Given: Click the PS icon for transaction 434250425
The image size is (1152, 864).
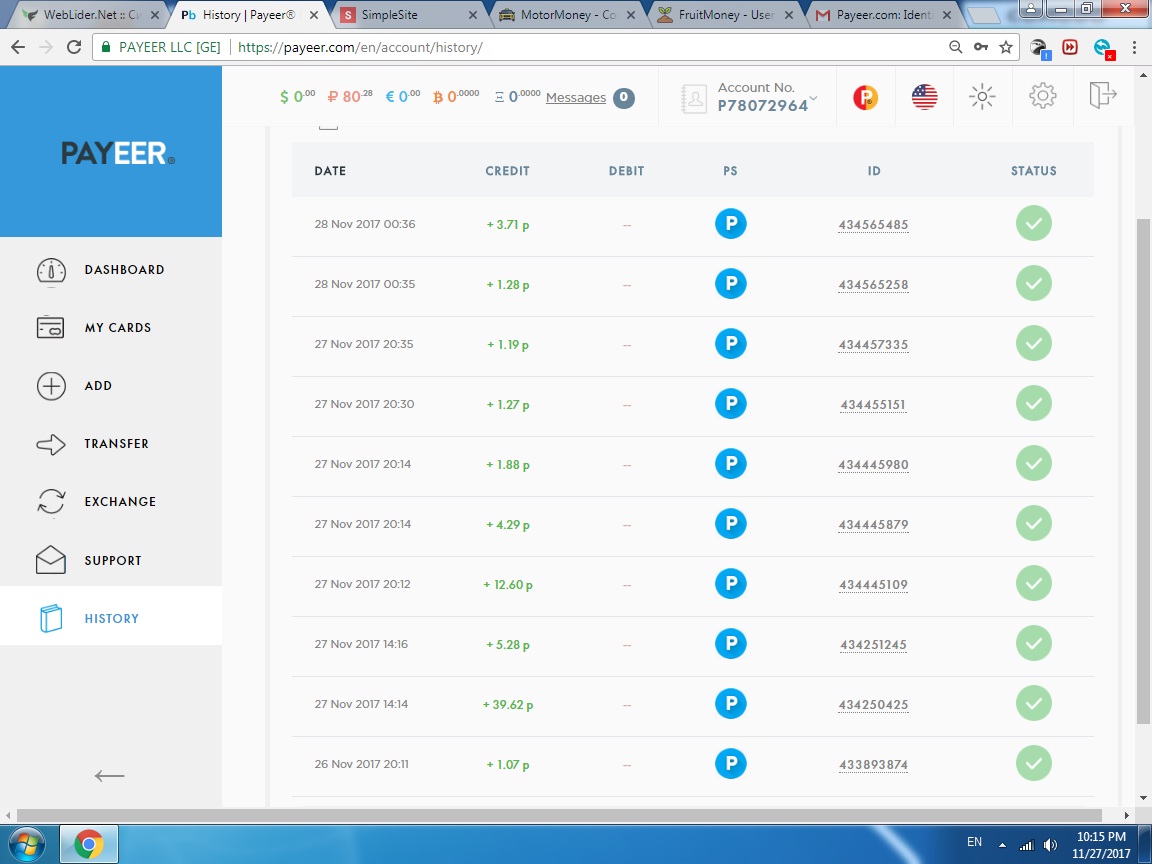Looking at the screenshot, I should (730, 704).
